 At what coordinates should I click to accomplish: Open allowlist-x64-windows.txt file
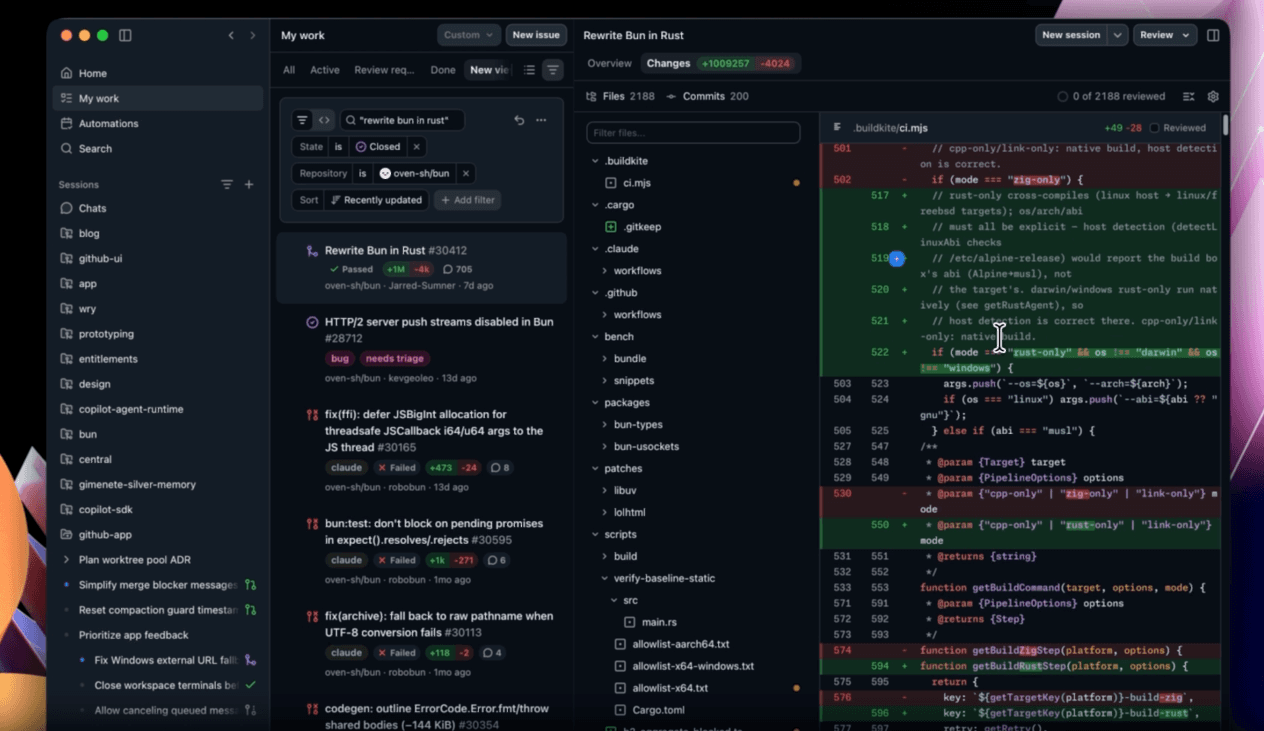(693, 666)
